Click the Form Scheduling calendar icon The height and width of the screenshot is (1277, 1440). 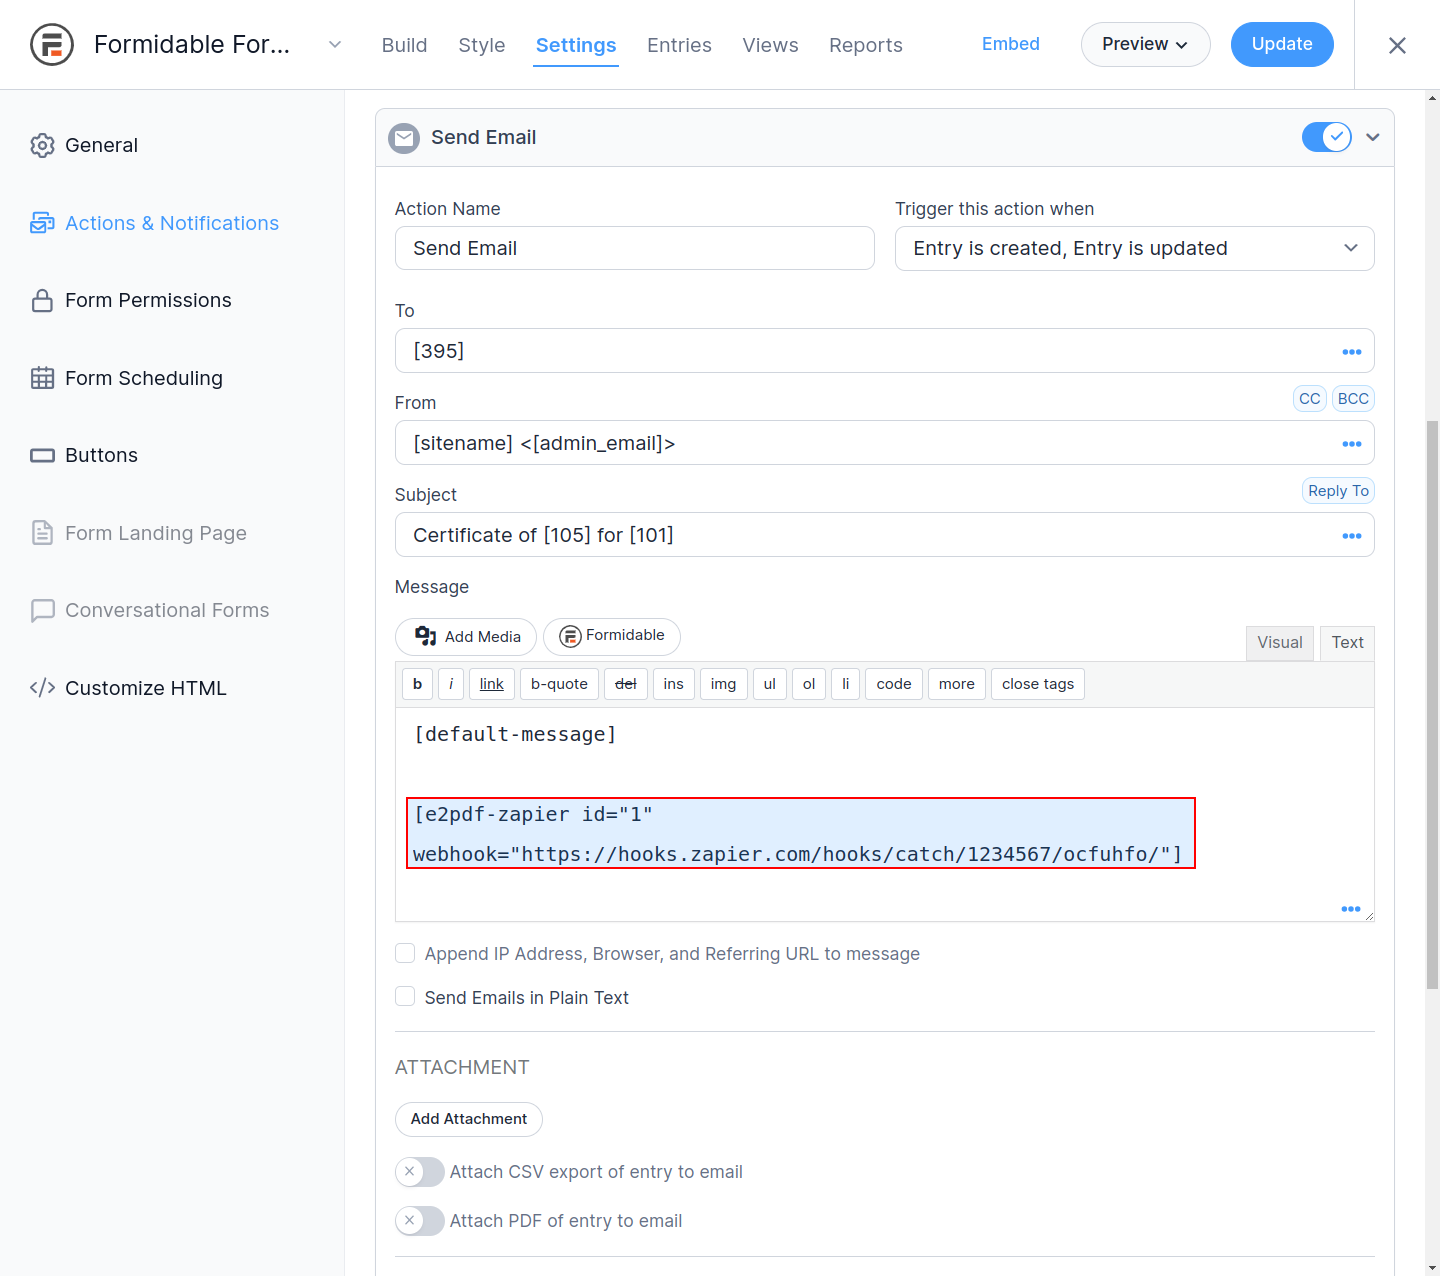(x=42, y=378)
